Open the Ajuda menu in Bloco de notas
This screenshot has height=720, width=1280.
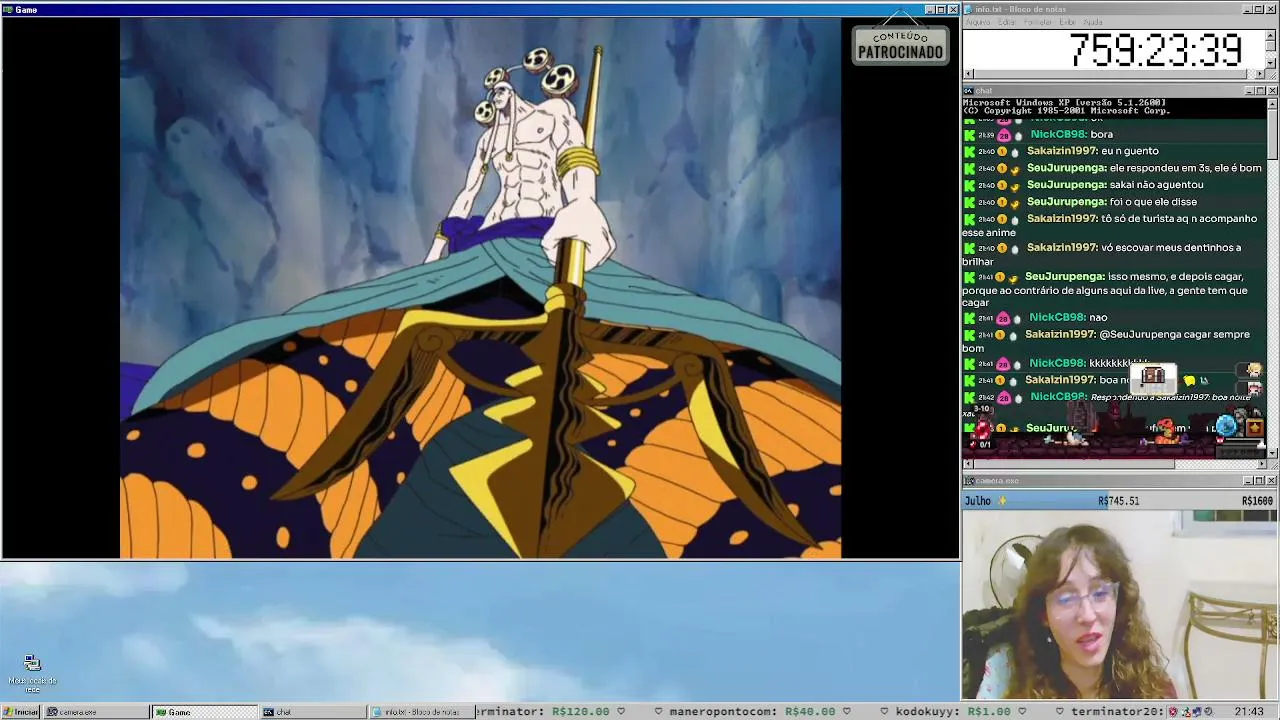[x=1093, y=22]
